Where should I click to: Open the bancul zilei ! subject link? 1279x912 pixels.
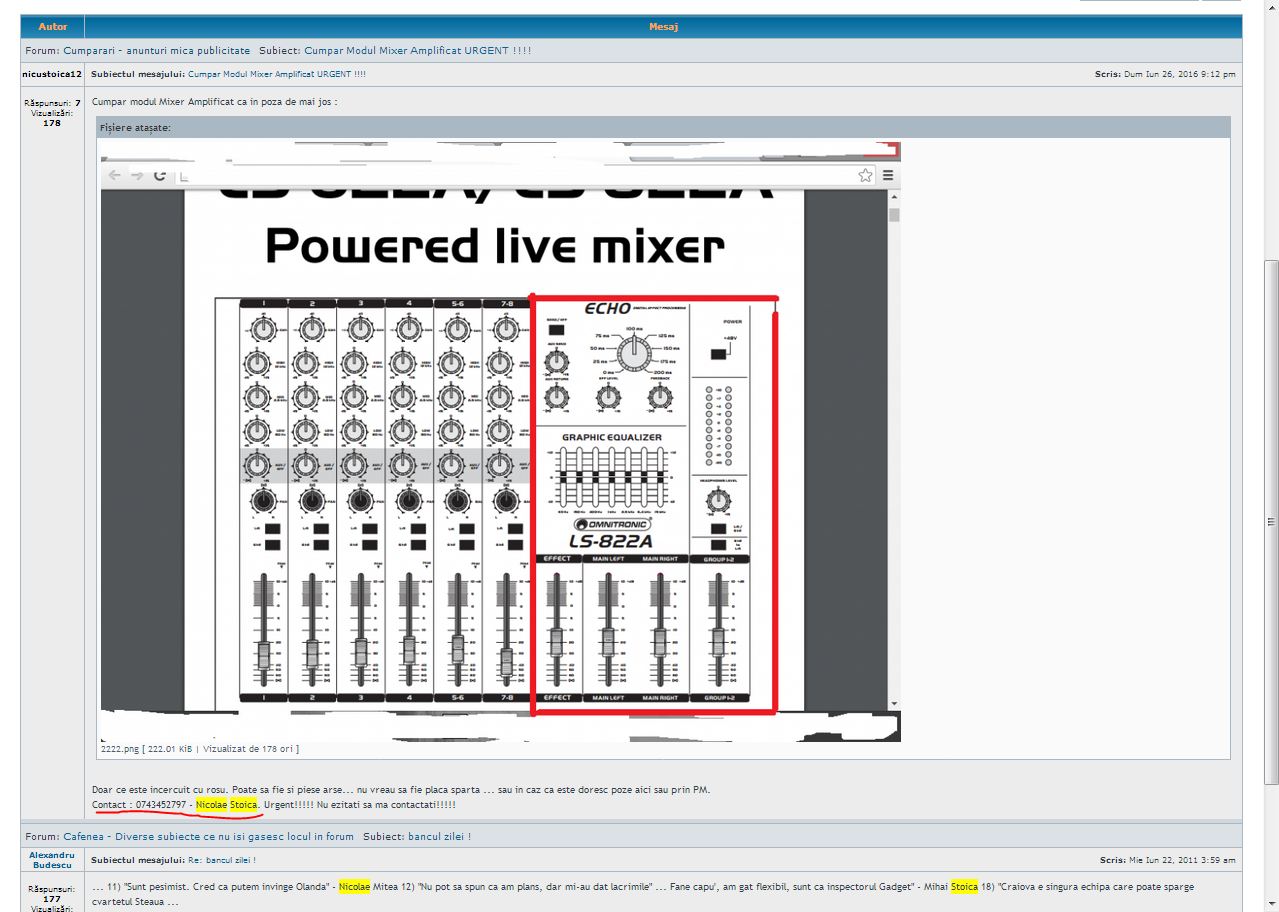(439, 836)
